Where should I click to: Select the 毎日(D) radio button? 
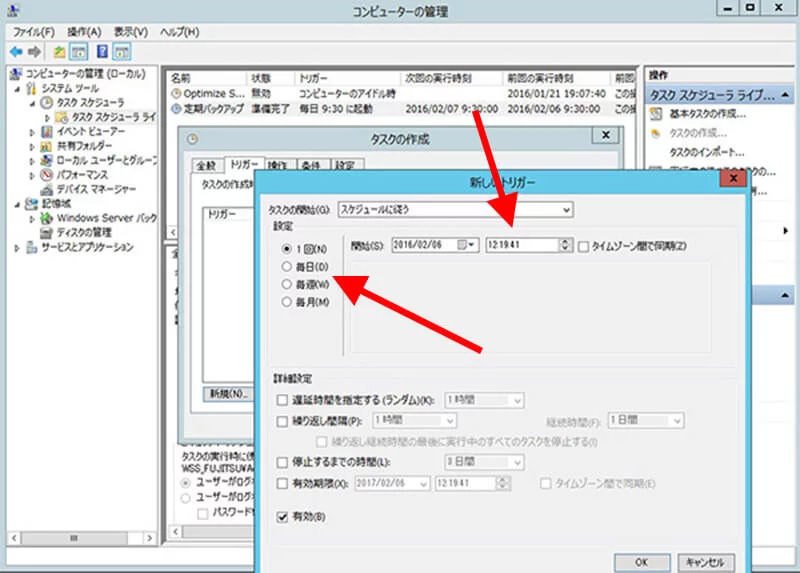(287, 266)
